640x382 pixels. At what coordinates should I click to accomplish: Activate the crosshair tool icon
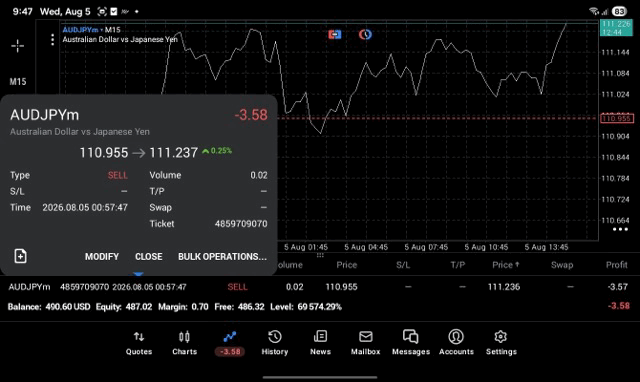18,46
